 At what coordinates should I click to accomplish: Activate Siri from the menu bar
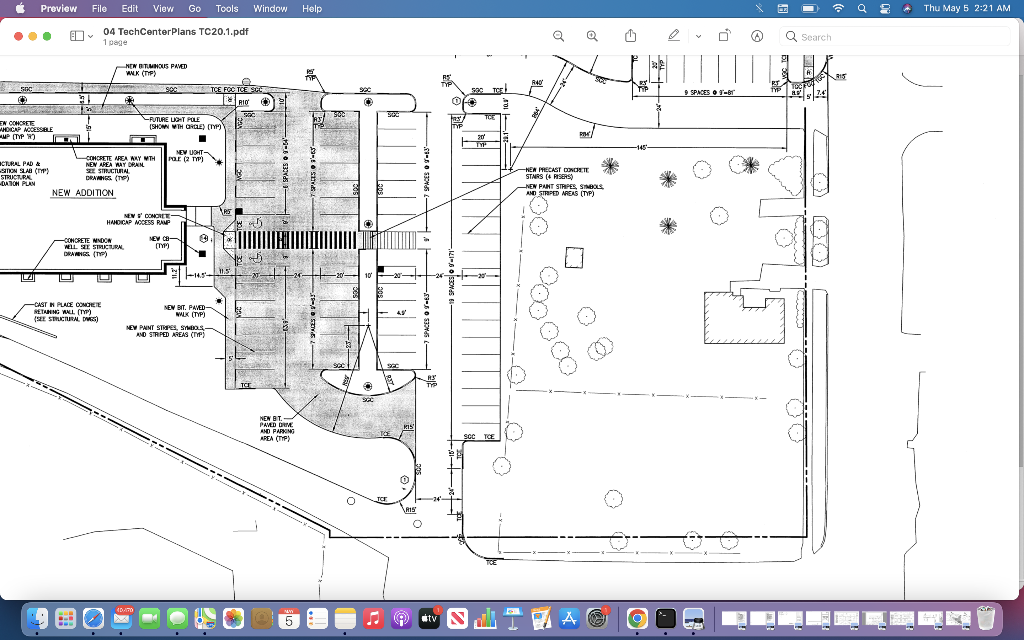coord(907,8)
